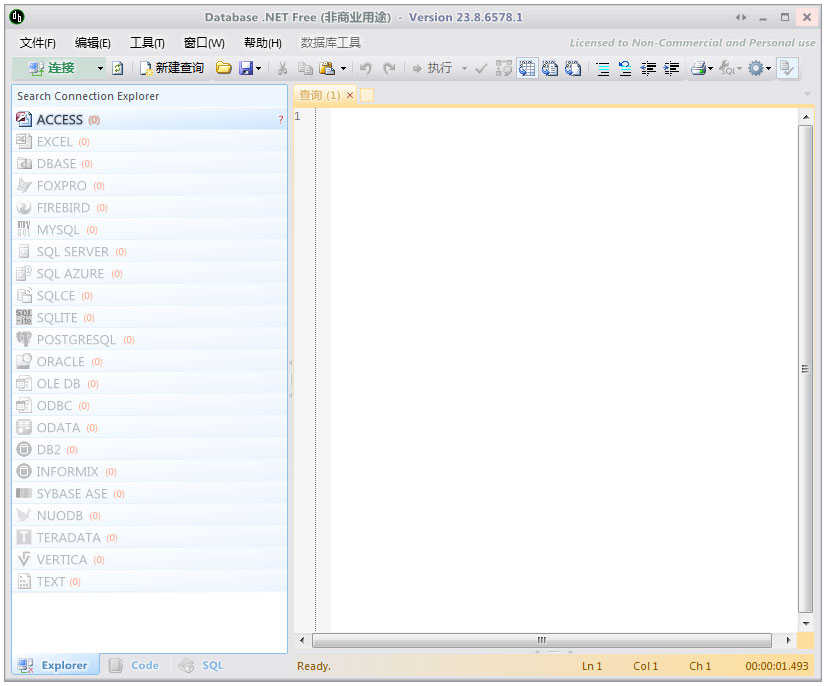
Task: Click the clipboard paste icon
Action: pyautogui.click(x=326, y=68)
